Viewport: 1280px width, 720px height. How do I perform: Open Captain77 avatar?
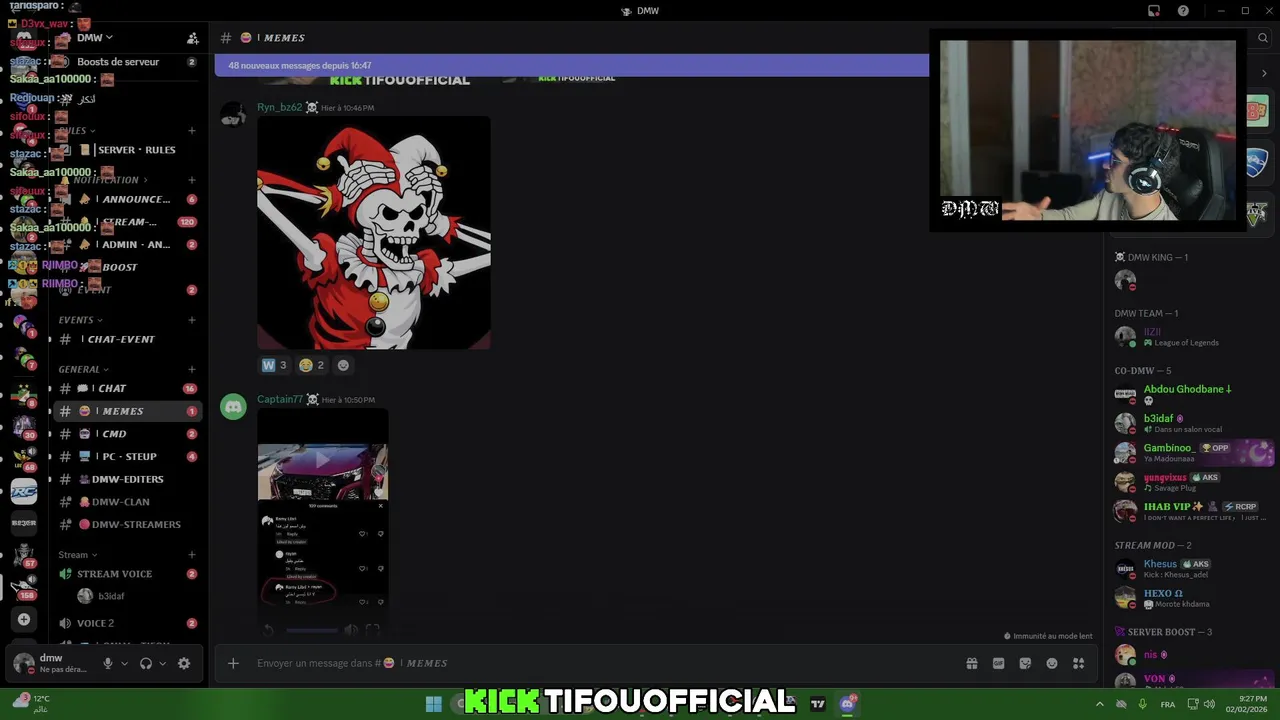point(233,407)
